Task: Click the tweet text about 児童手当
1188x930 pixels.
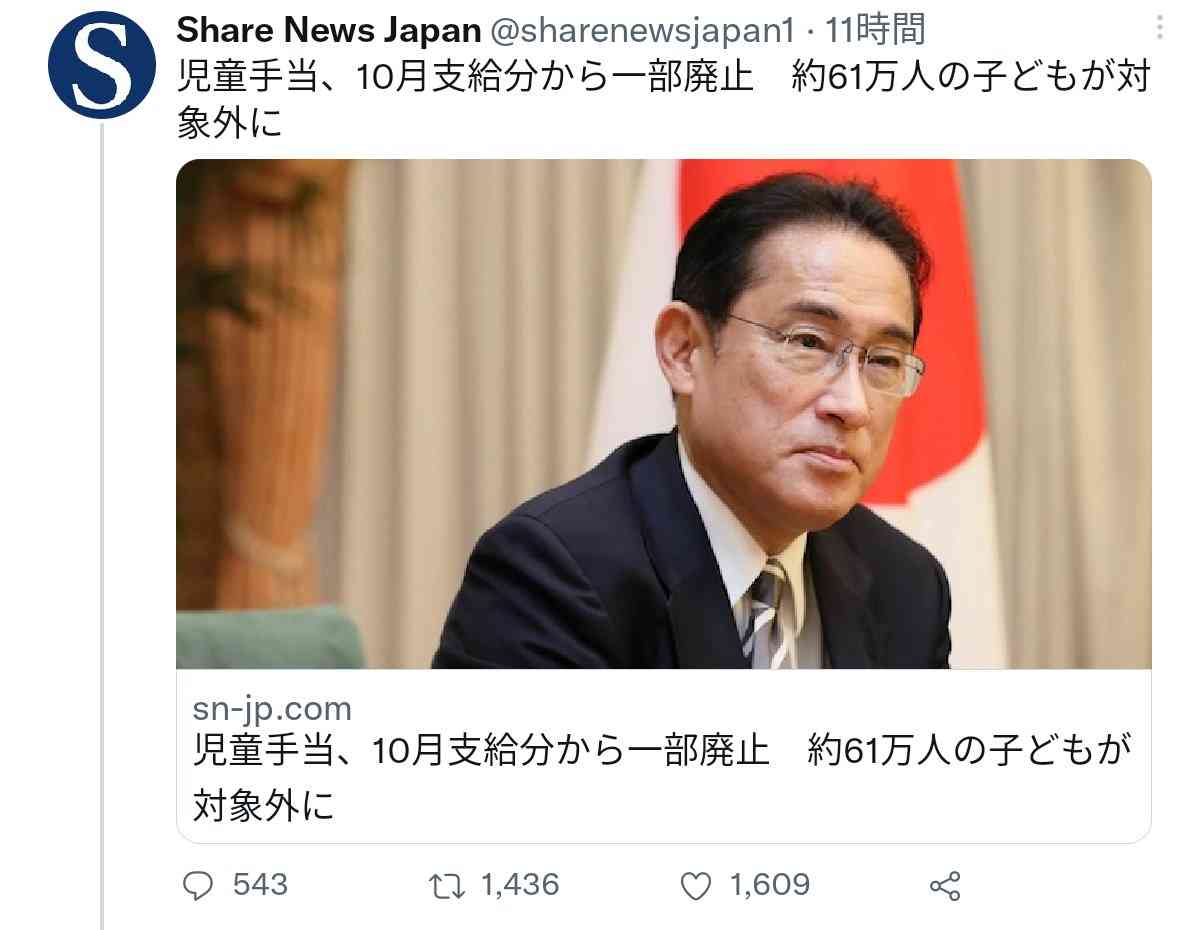Action: pyautogui.click(x=664, y=99)
